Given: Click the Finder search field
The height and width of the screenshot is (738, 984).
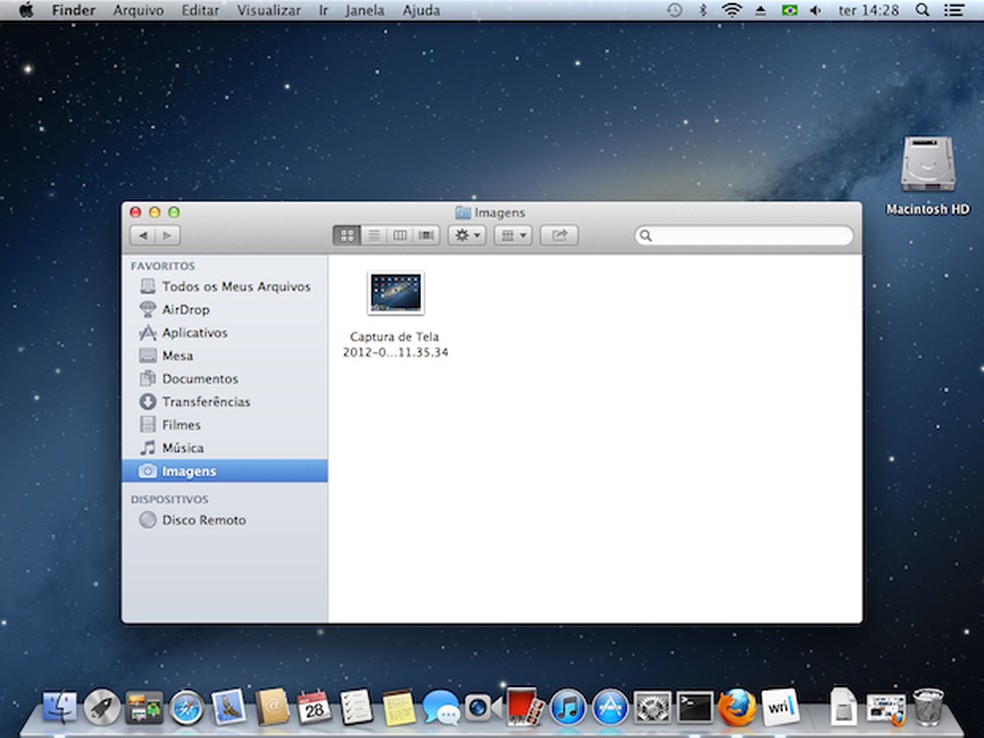Looking at the screenshot, I should [x=750, y=236].
